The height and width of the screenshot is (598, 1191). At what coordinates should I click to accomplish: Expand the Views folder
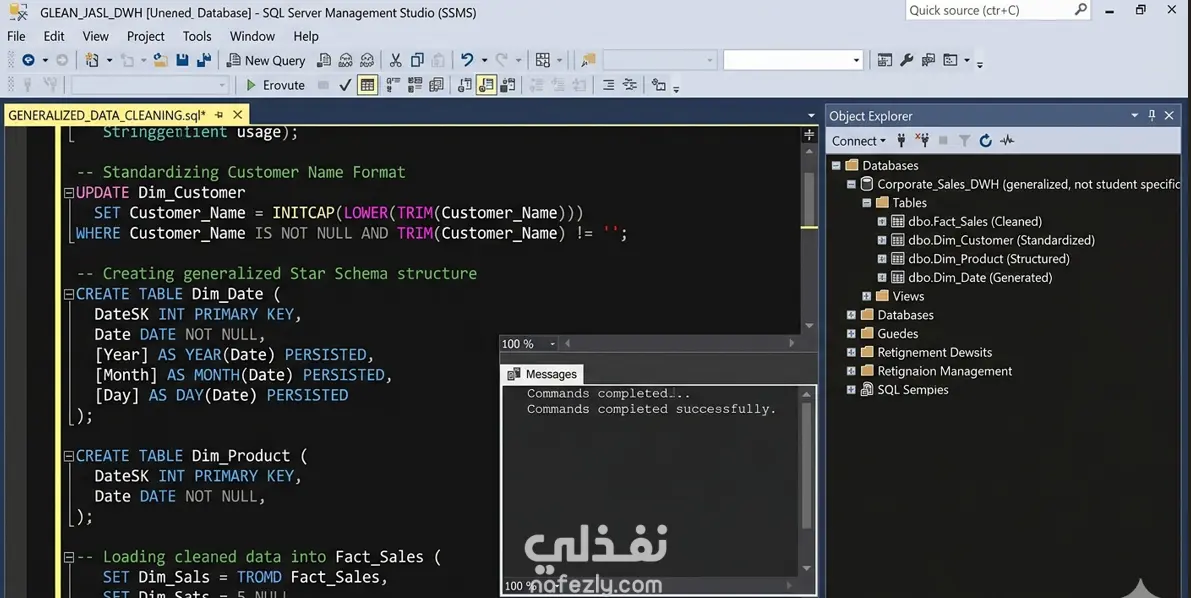866,296
